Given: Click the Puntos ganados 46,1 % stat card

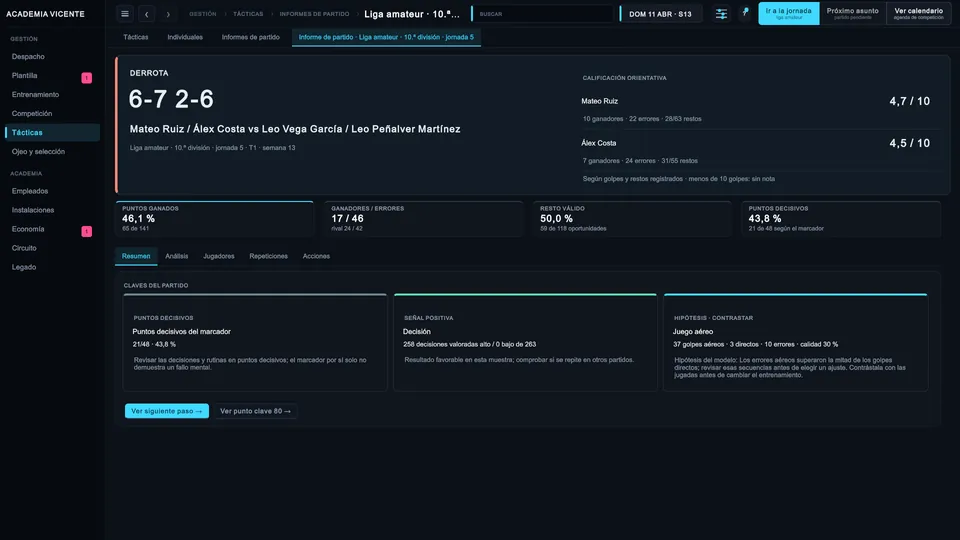Looking at the screenshot, I should tap(214, 219).
